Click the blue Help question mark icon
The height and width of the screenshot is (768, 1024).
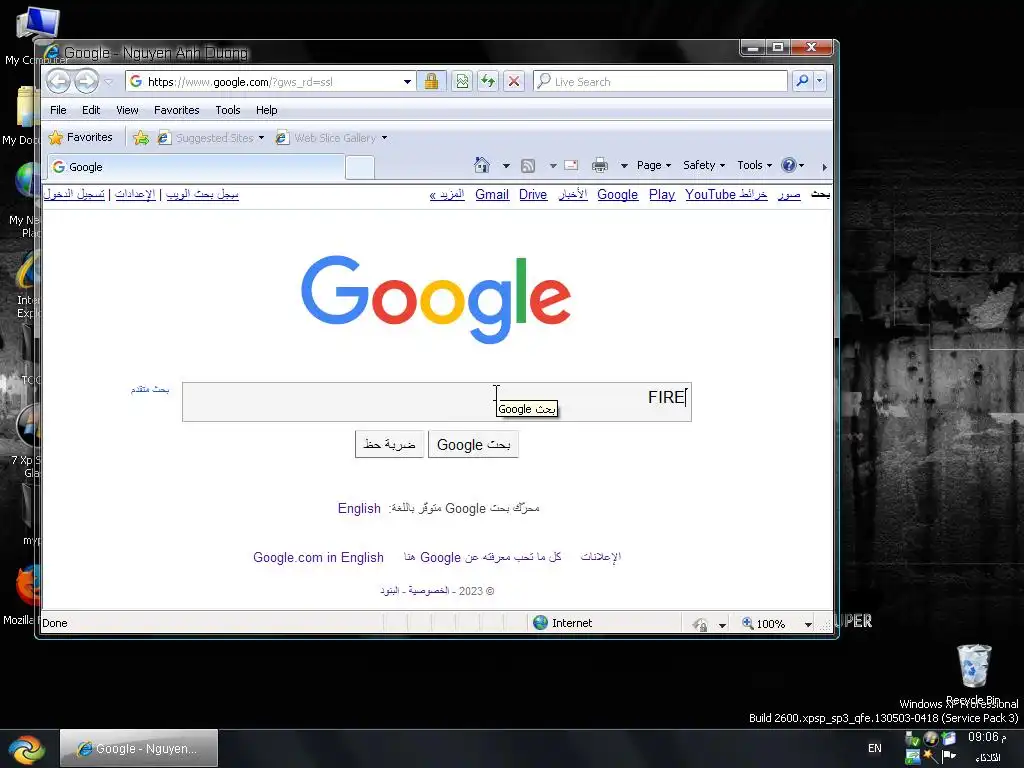(x=789, y=165)
